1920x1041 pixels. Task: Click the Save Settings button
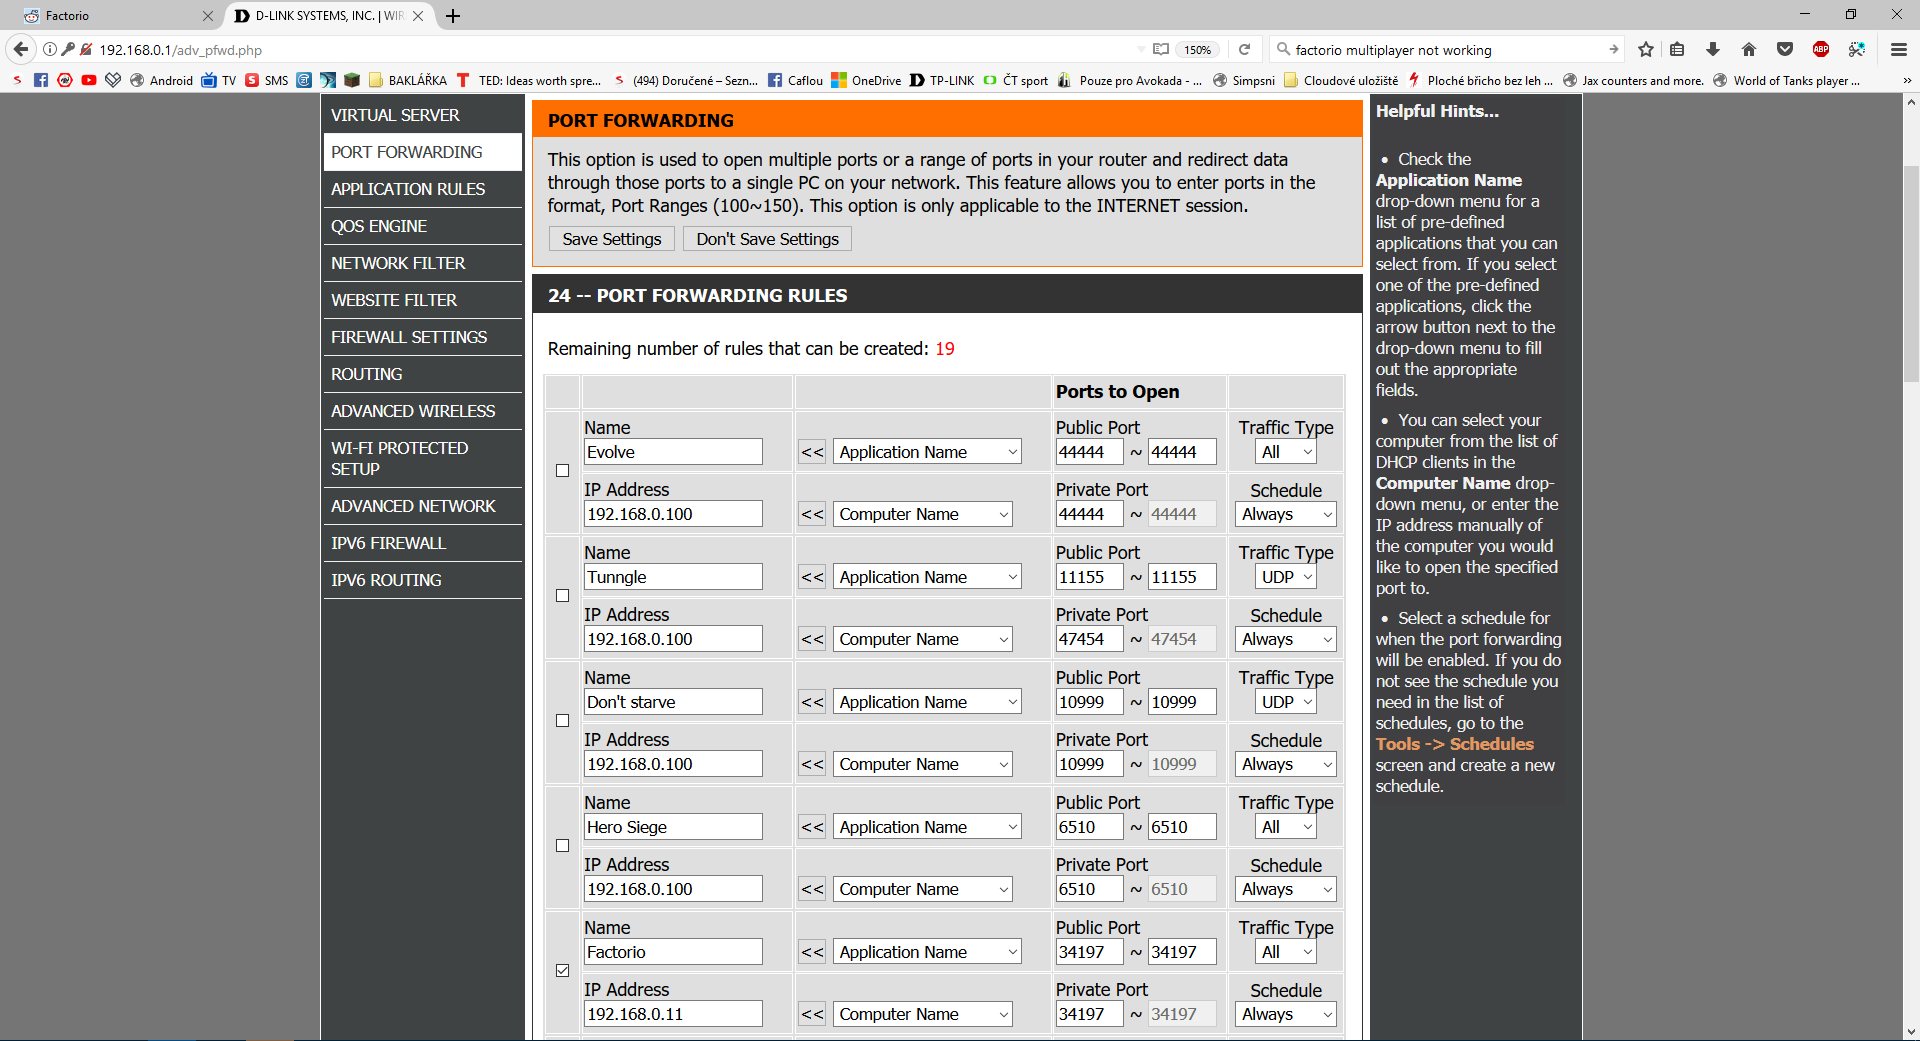612,239
